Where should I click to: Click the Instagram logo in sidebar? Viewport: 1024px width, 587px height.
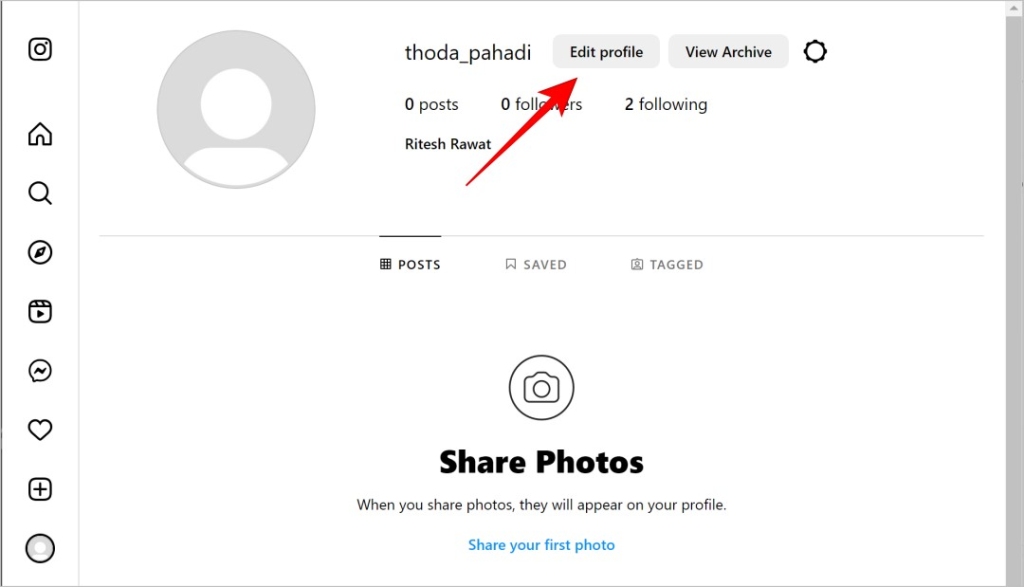(x=40, y=49)
